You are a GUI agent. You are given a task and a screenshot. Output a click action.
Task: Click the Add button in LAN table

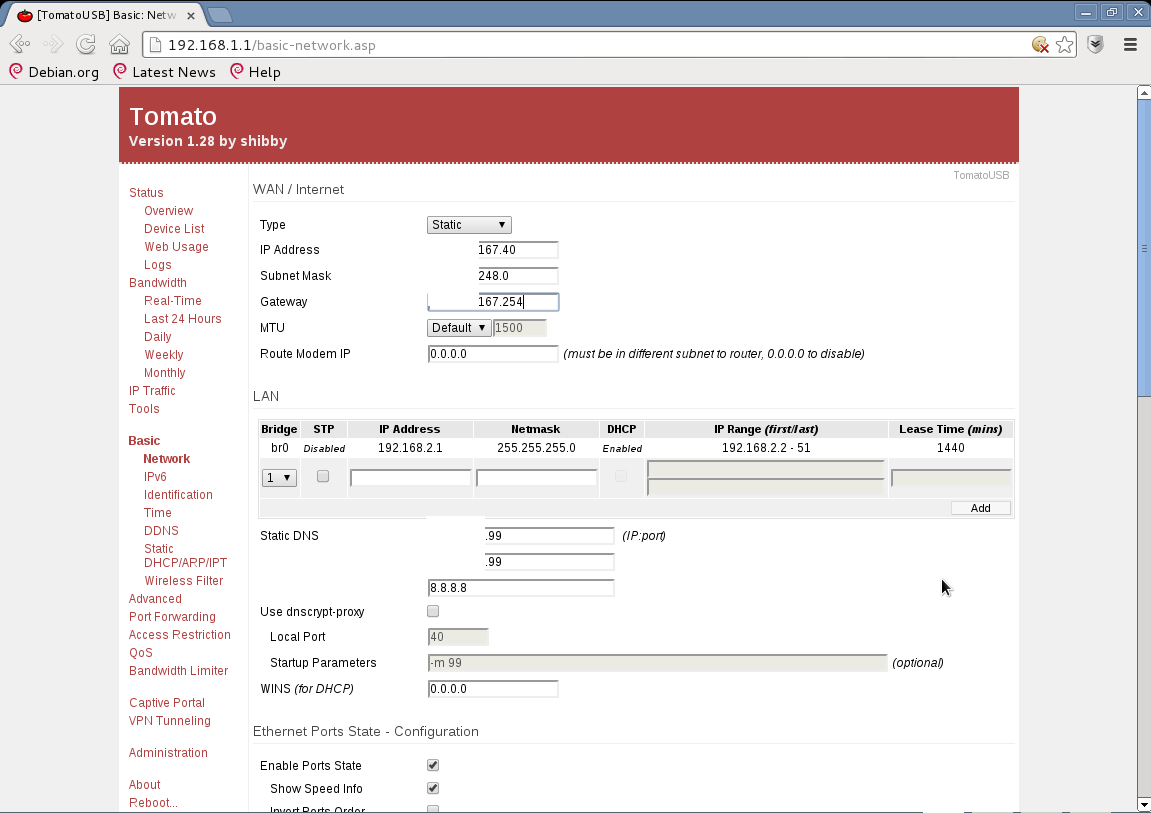point(981,508)
